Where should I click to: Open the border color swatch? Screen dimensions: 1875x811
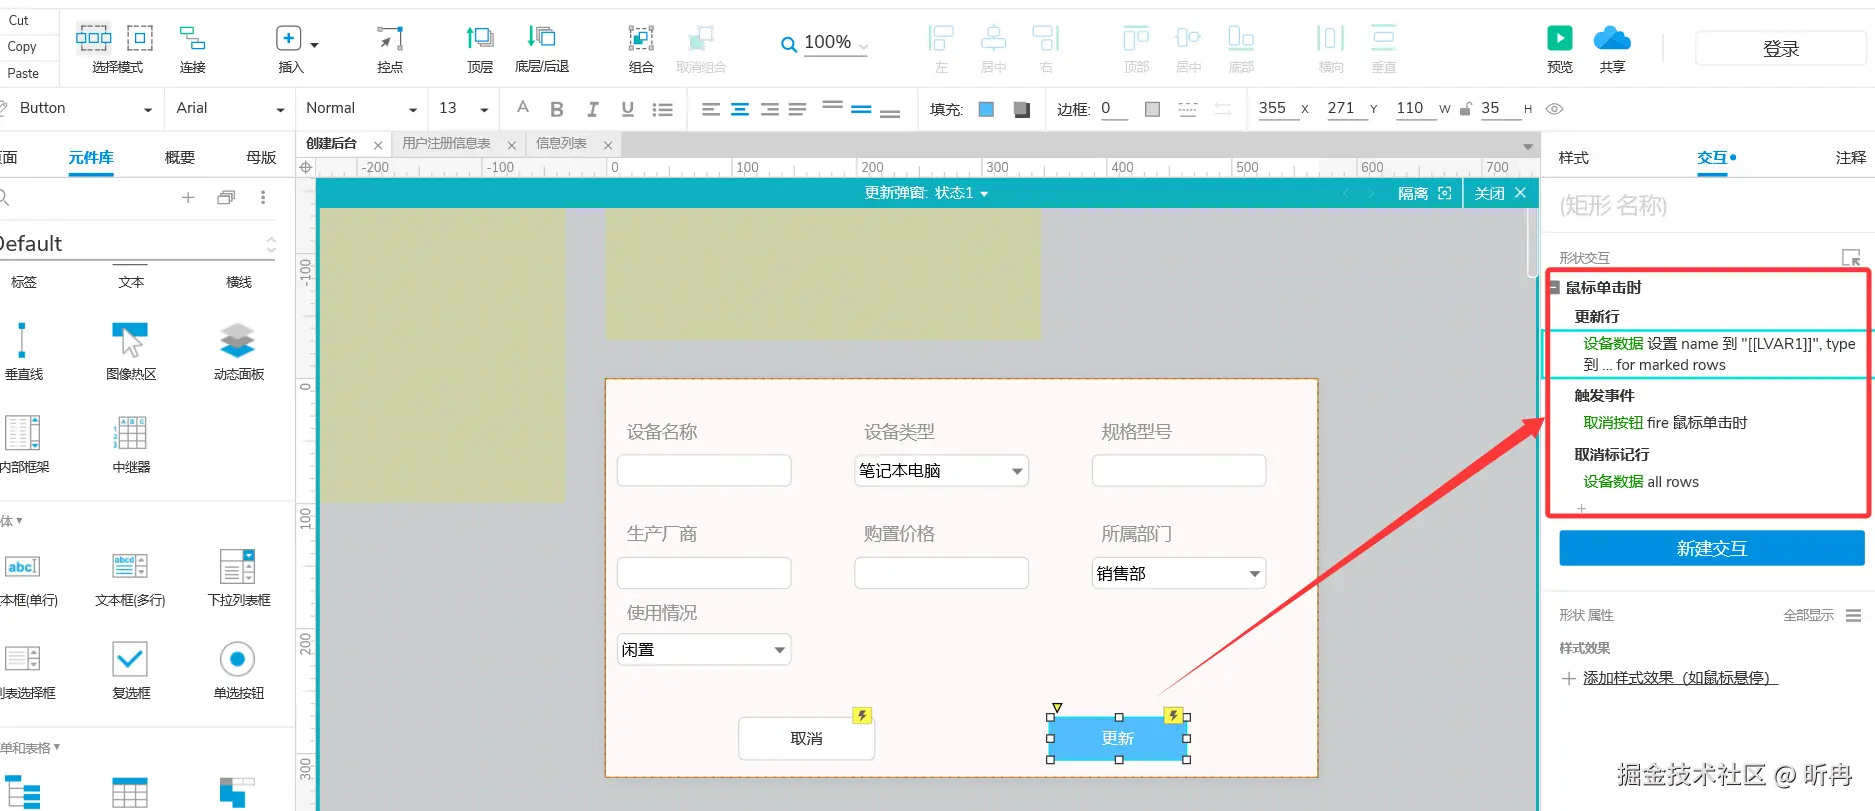pyautogui.click(x=1152, y=109)
